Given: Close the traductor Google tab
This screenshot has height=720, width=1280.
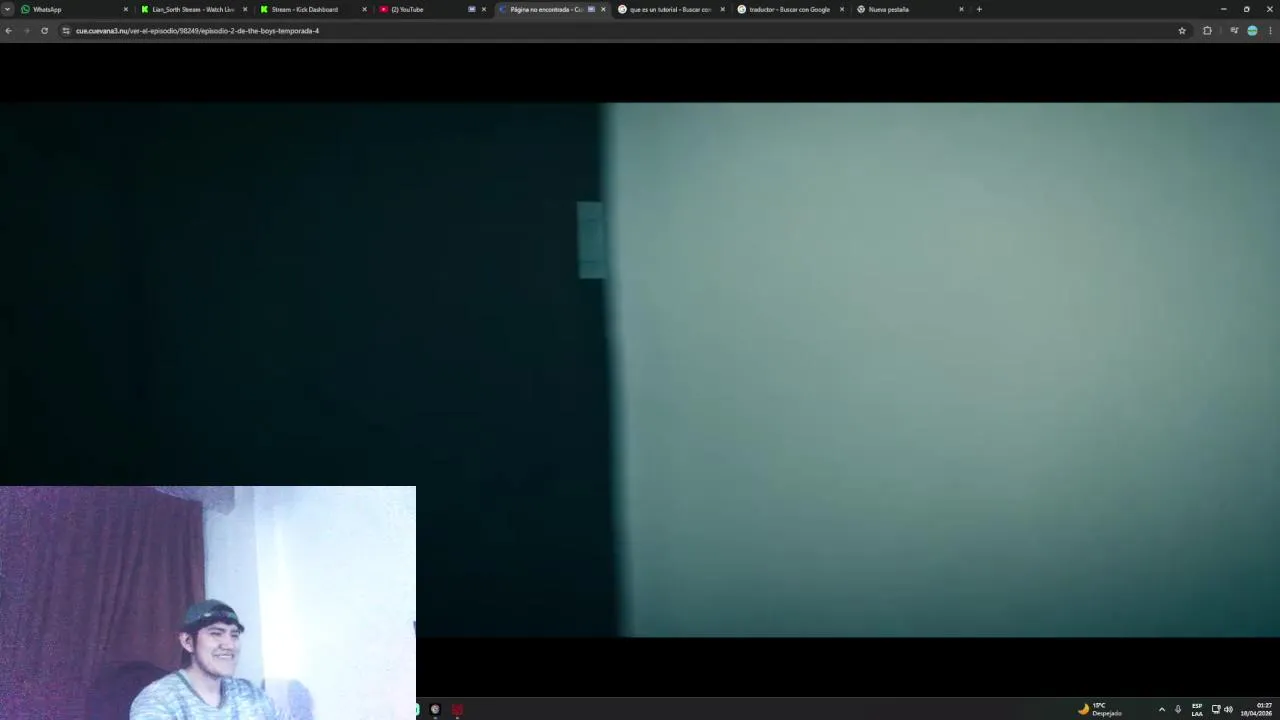Looking at the screenshot, I should [842, 9].
